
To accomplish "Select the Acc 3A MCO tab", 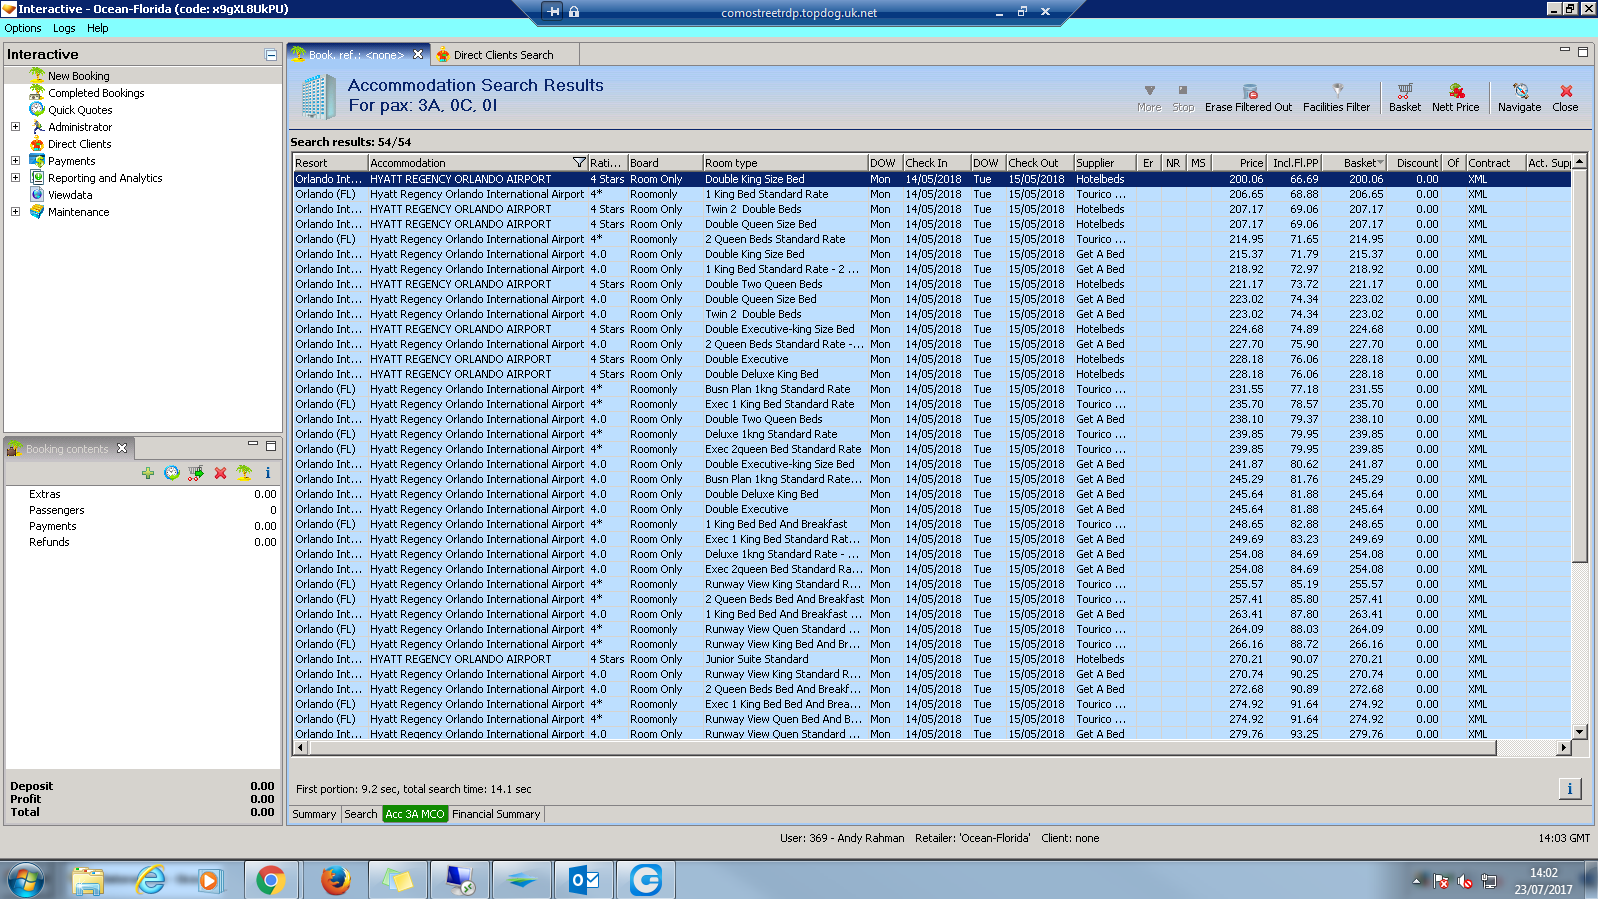I will 415,814.
